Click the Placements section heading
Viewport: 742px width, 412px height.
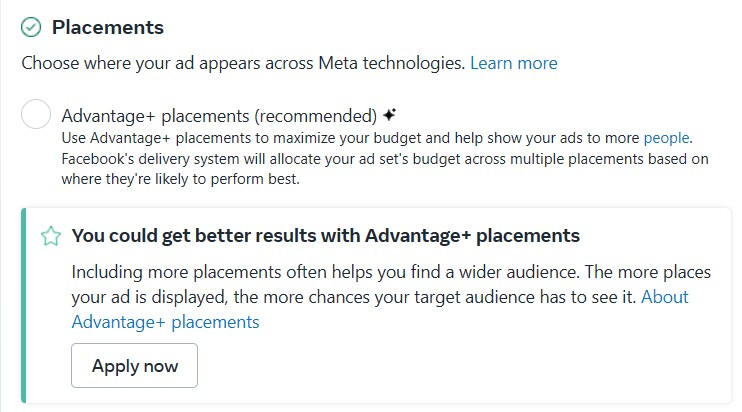pyautogui.click(x=108, y=27)
